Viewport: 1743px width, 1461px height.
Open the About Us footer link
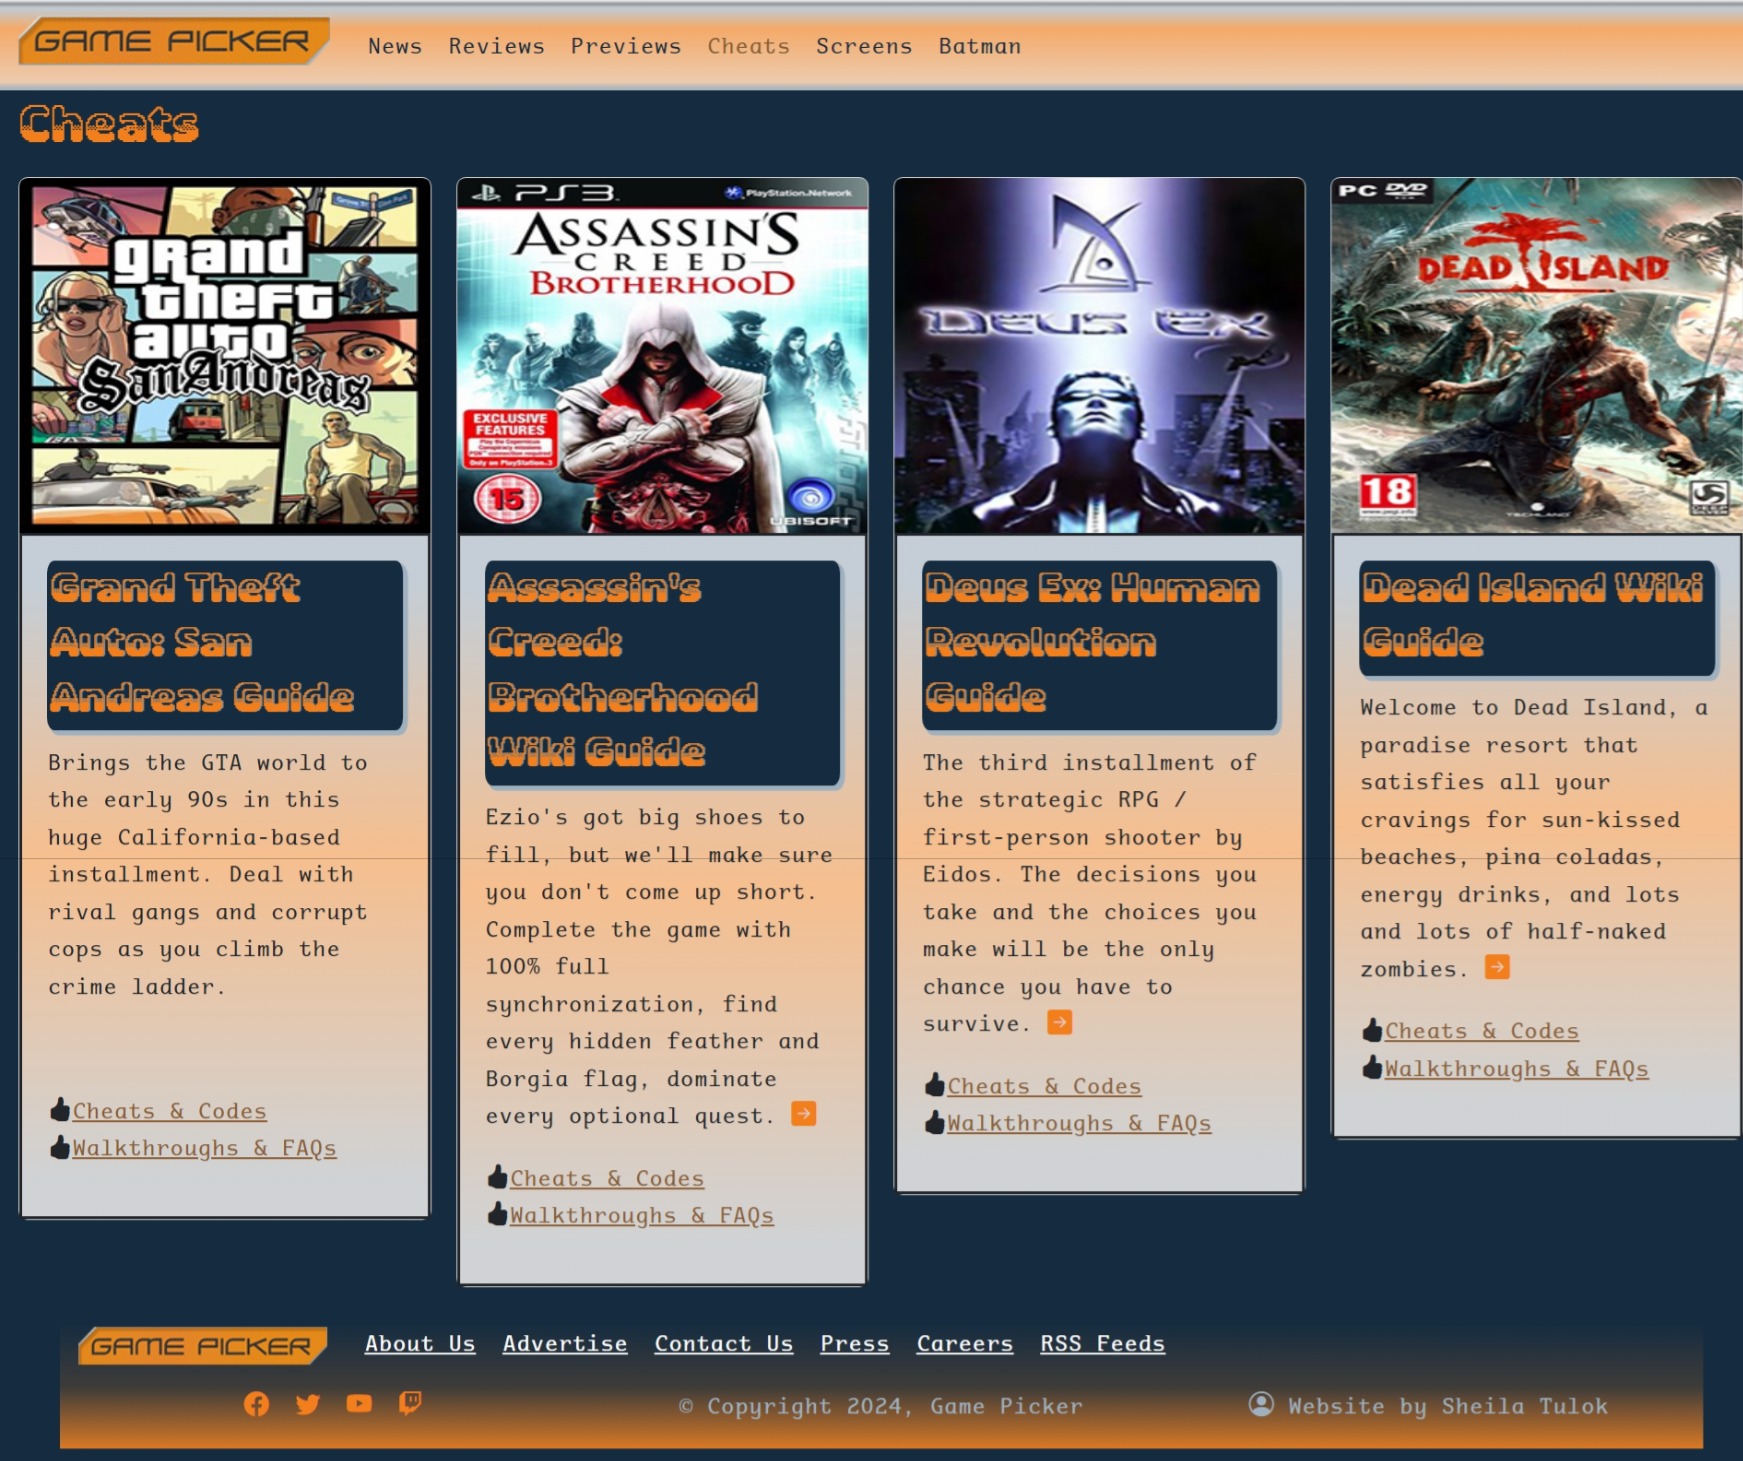420,1344
